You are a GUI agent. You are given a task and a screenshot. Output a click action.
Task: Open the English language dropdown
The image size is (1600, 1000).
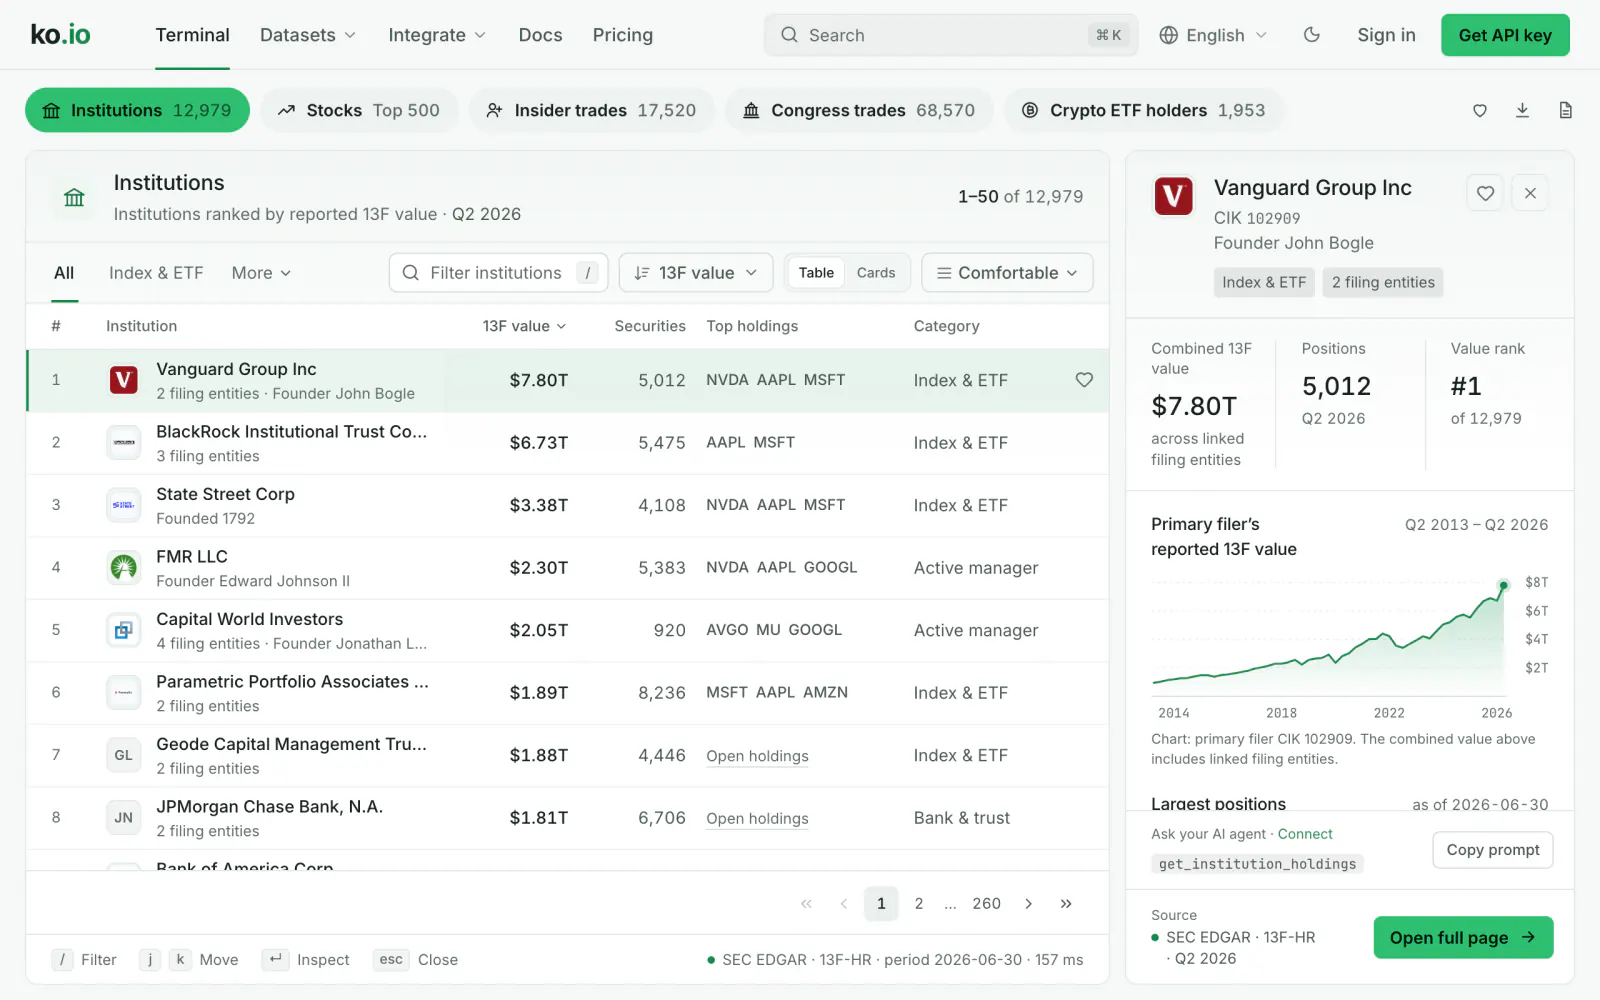tap(1213, 35)
